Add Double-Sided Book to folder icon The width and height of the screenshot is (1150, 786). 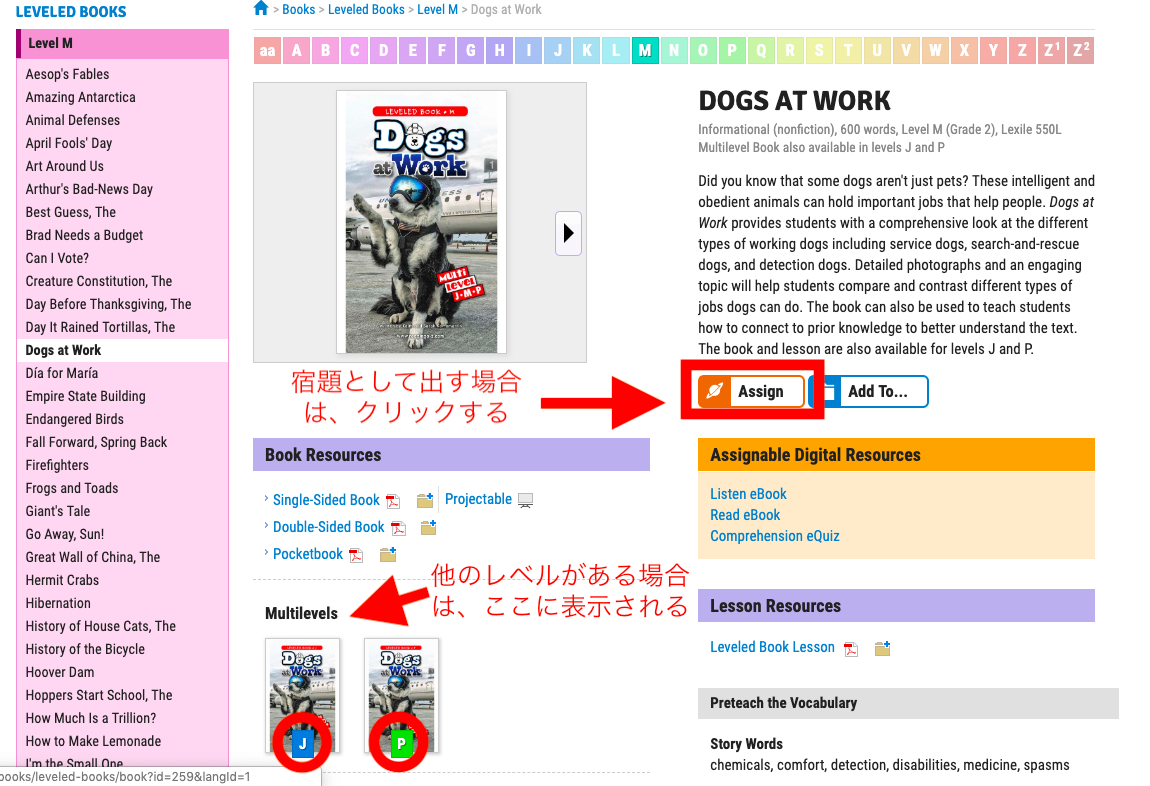pos(428,528)
